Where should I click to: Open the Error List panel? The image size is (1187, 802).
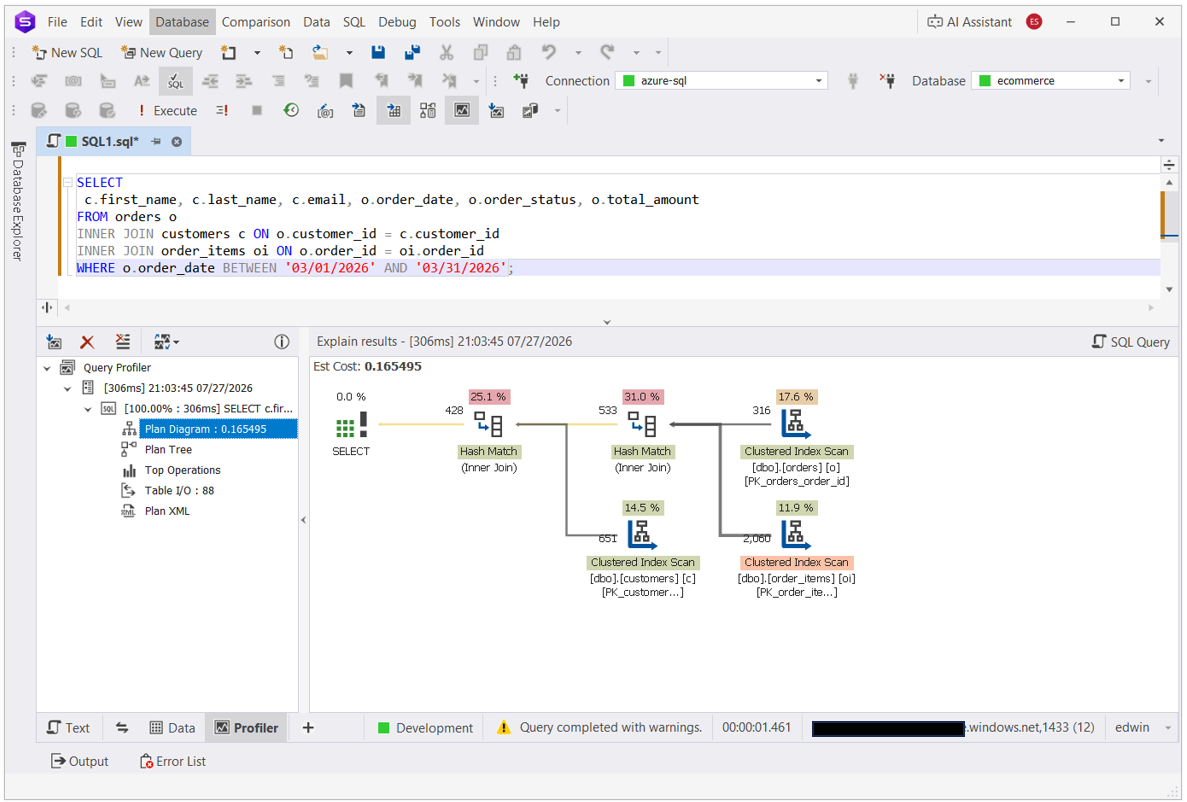[173, 762]
